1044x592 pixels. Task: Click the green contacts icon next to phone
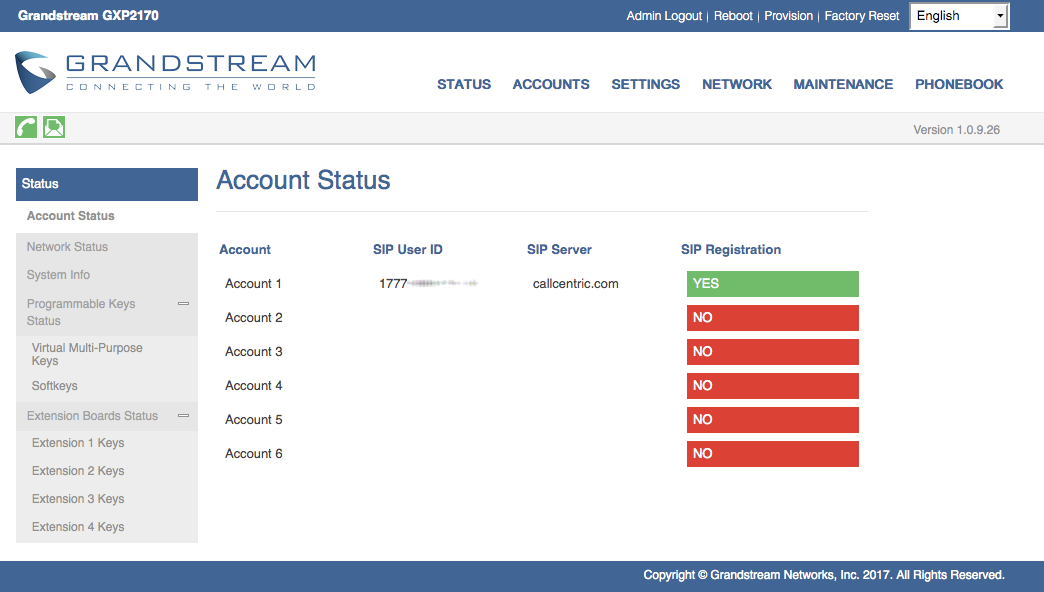(54, 127)
